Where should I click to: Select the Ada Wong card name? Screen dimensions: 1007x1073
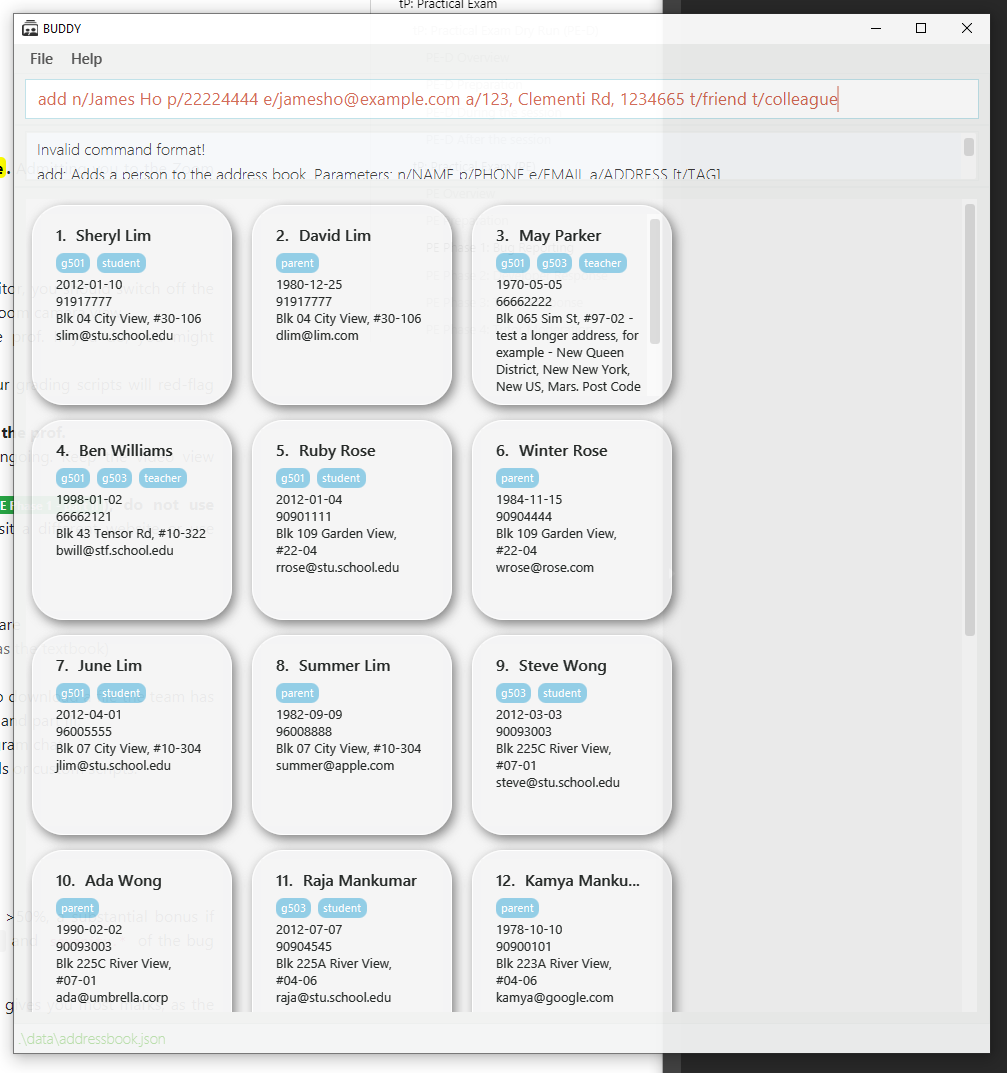(123, 880)
